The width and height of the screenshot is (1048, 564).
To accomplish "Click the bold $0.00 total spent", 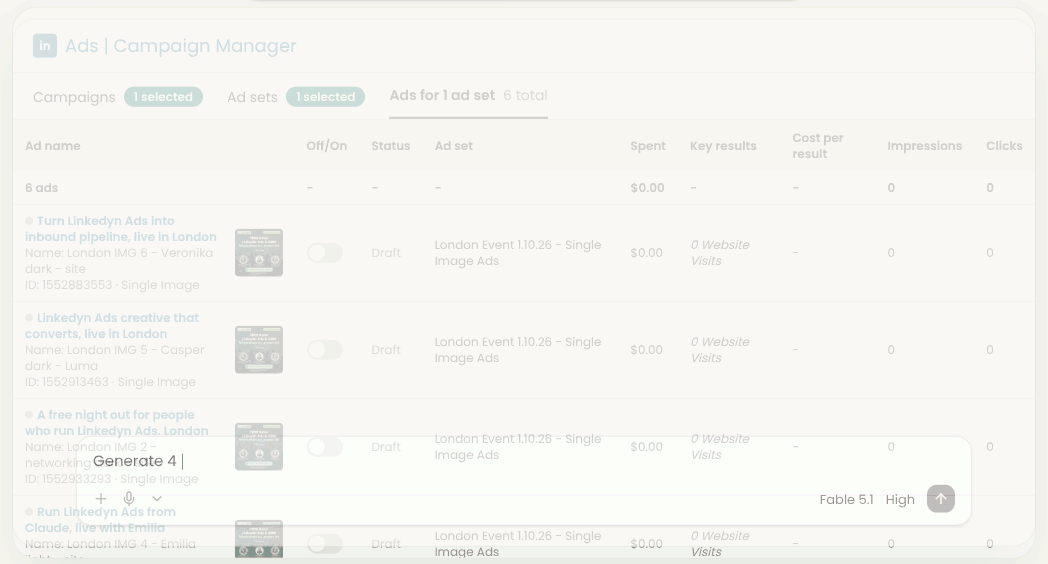I will tap(647, 188).
